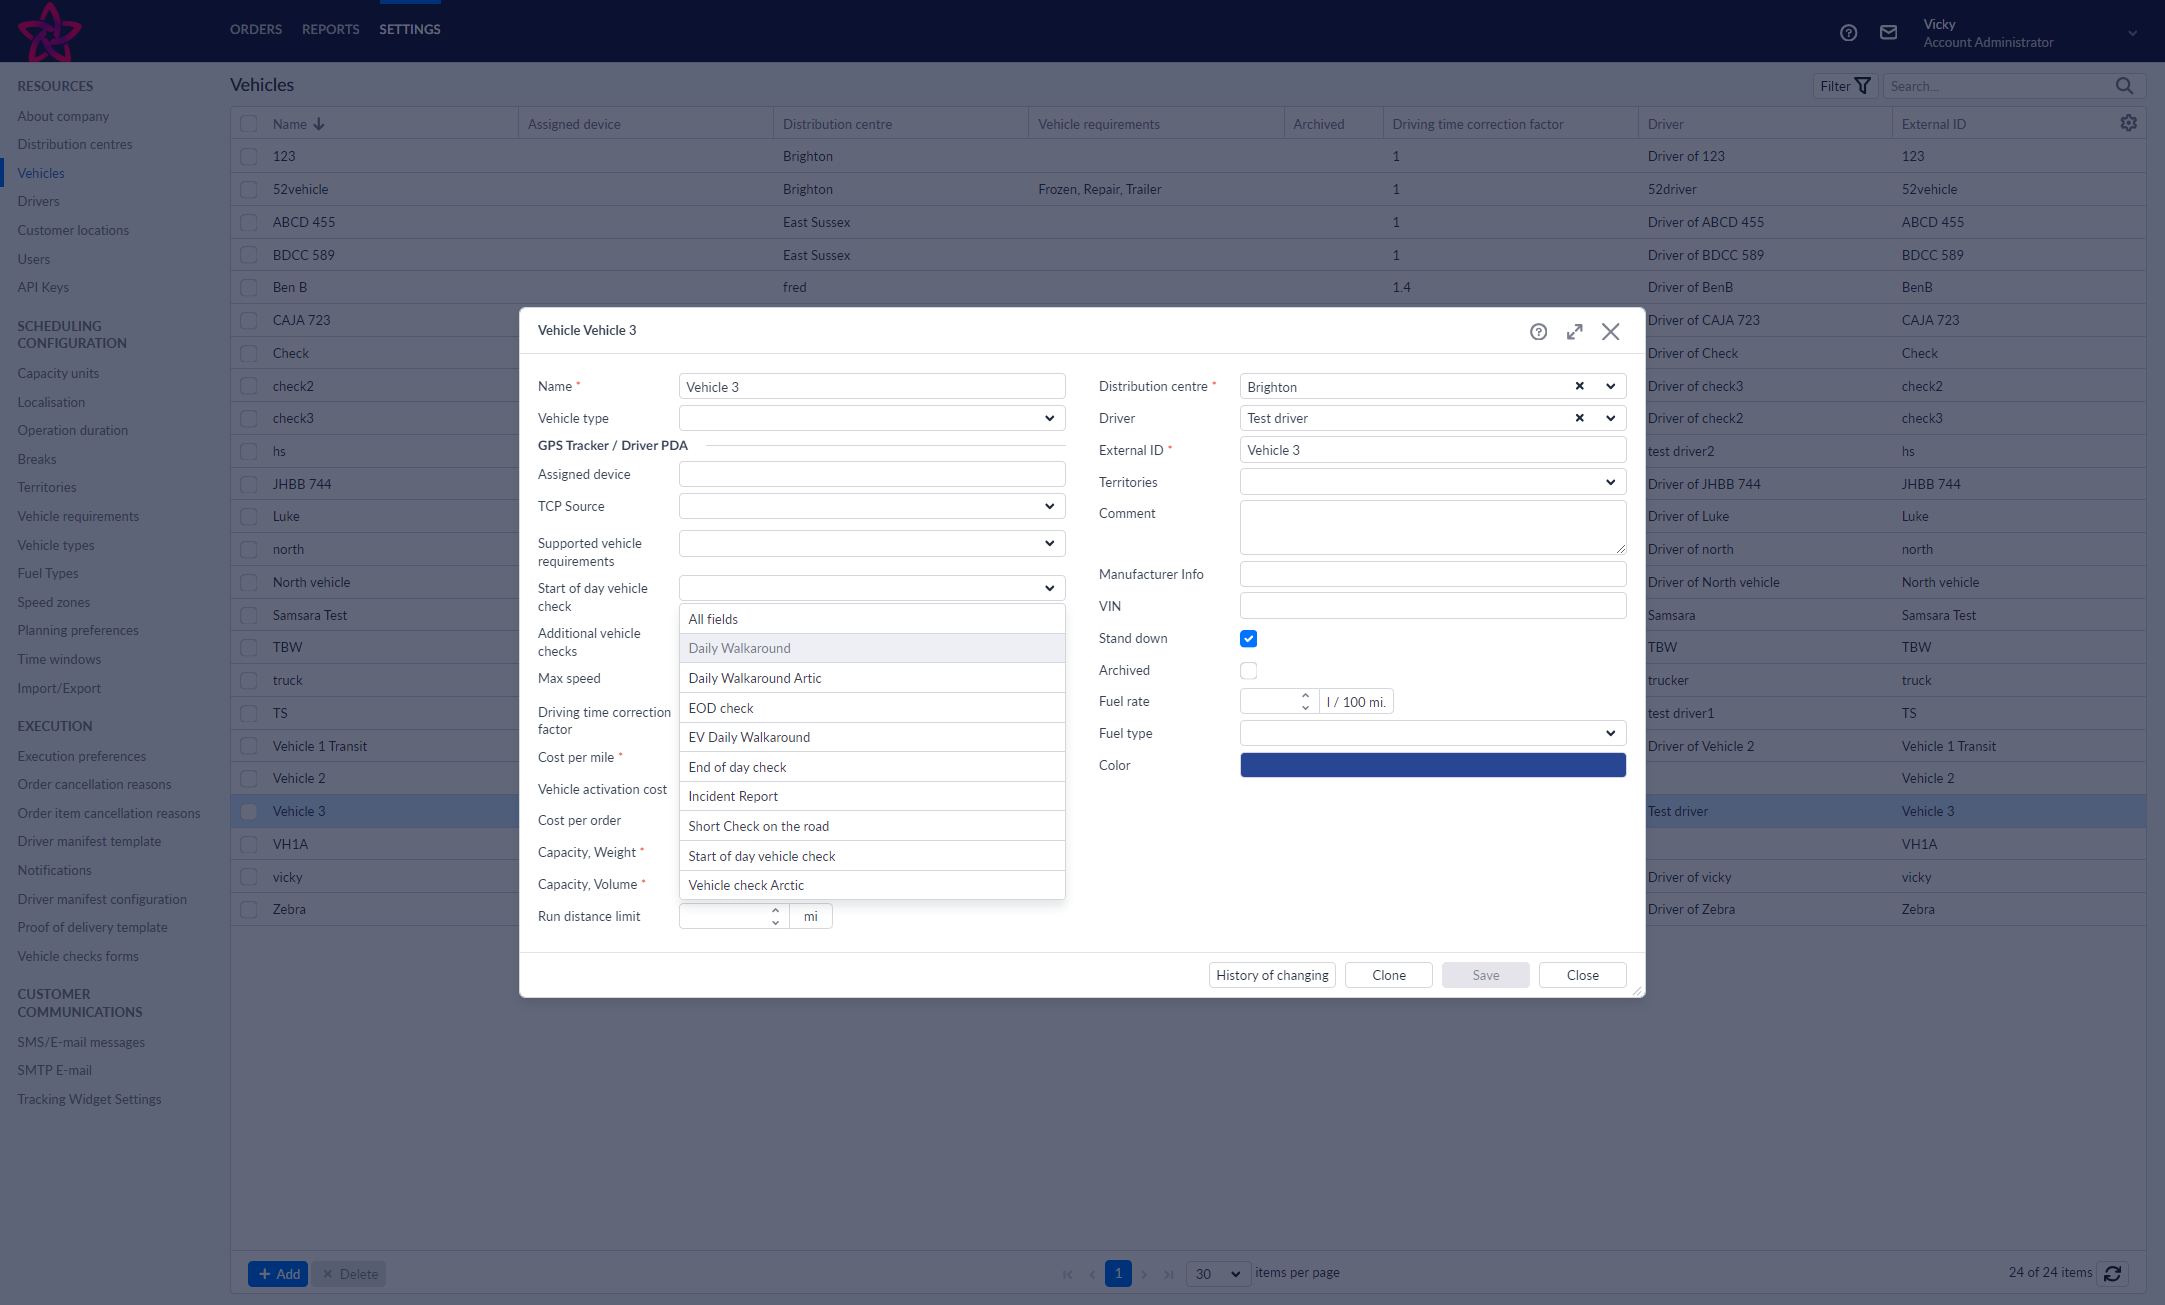Click the search magnifier icon

(2124, 86)
